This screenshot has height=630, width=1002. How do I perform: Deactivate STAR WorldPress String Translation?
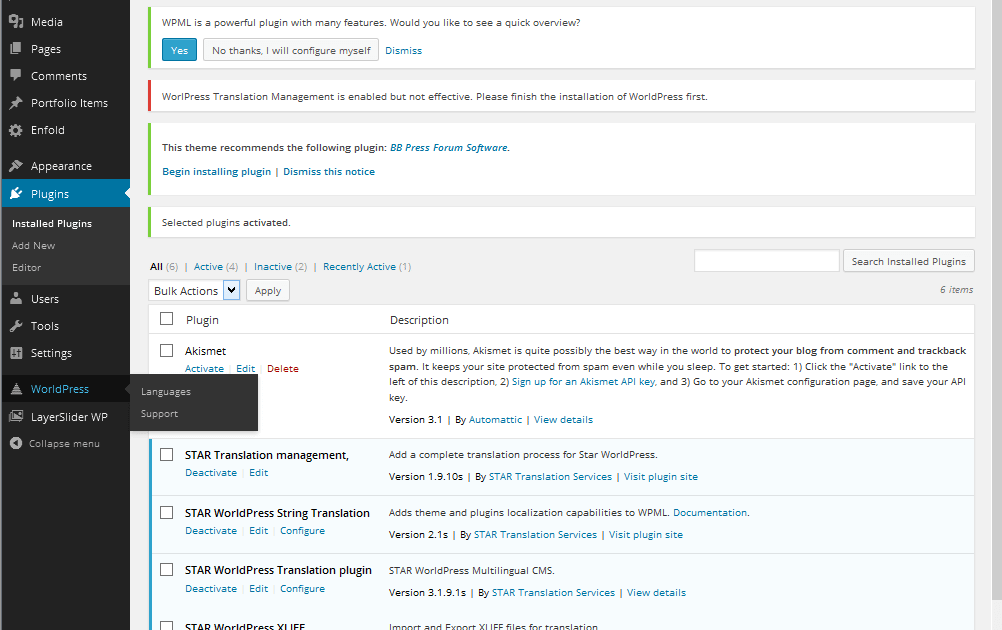pos(211,531)
